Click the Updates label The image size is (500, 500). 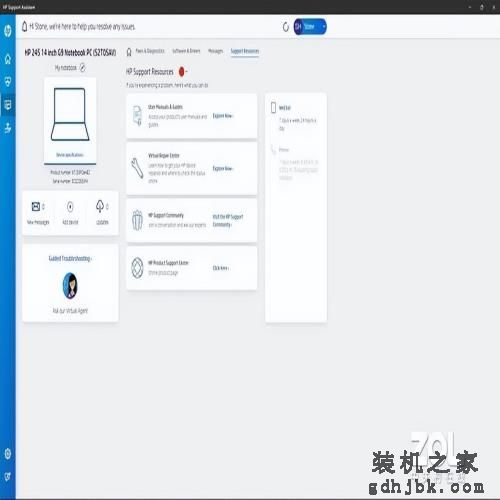tap(102, 222)
